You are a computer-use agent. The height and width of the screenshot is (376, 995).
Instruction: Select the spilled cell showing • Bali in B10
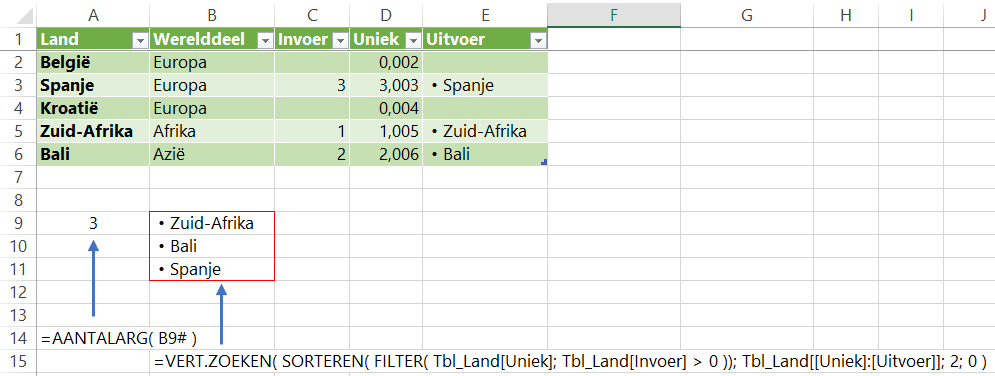point(212,246)
